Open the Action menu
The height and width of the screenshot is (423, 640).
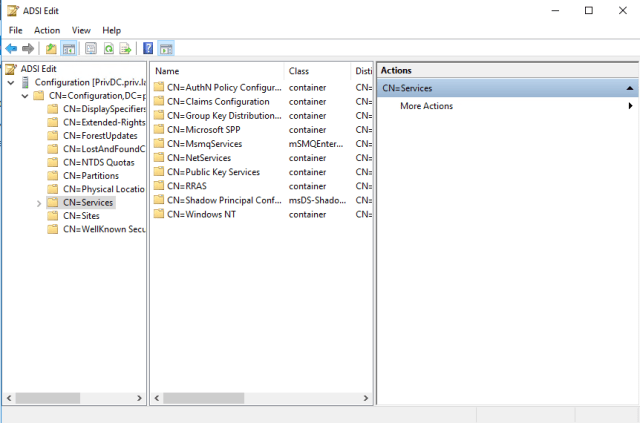pyautogui.click(x=47, y=30)
